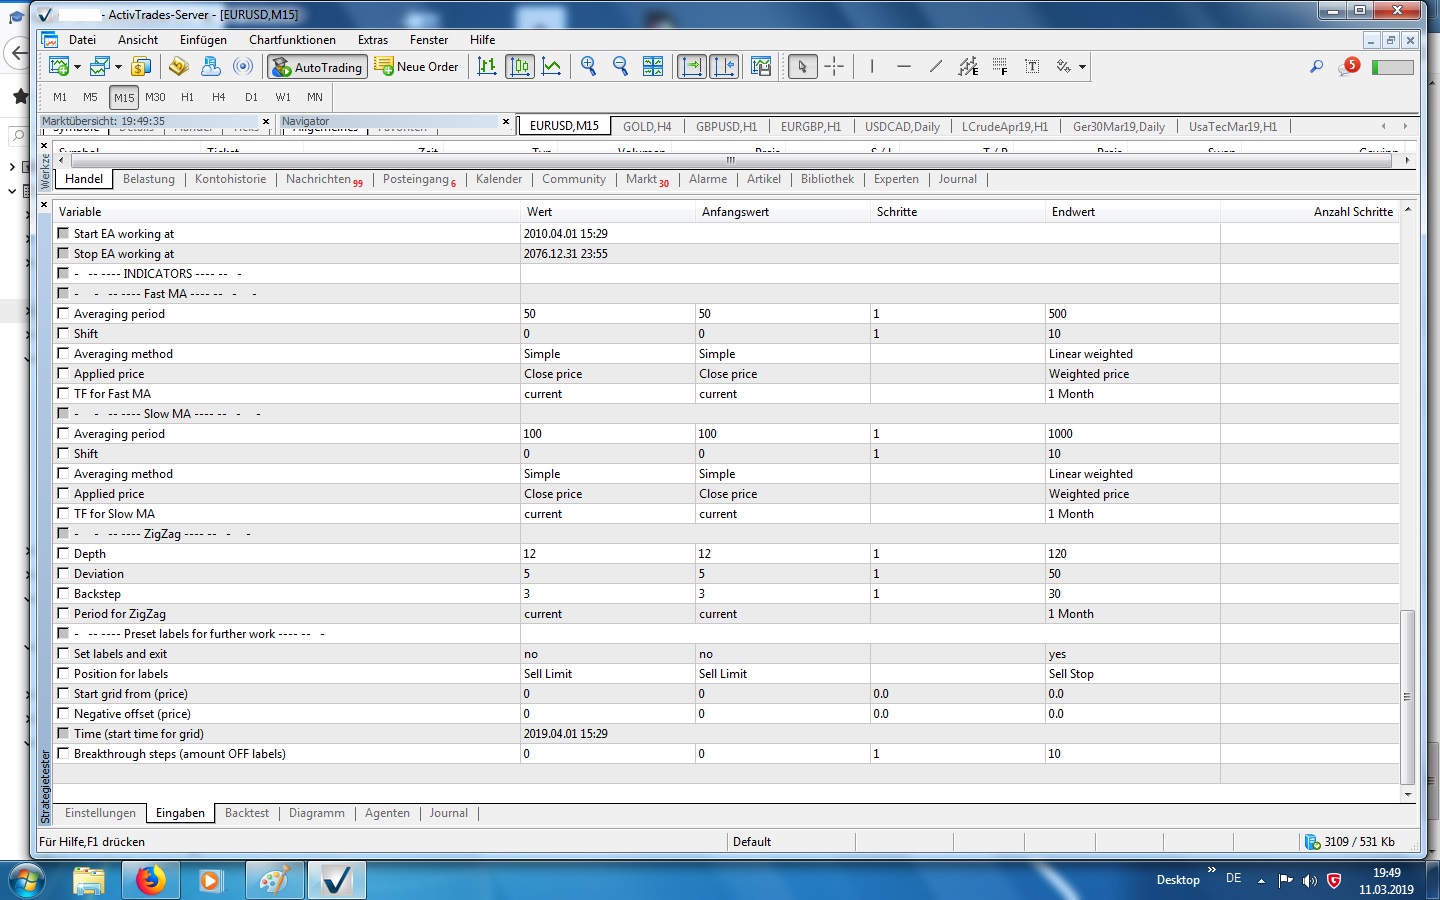Tick the Period for ZigZag checkbox
Image resolution: width=1440 pixels, height=900 pixels.
coord(64,613)
